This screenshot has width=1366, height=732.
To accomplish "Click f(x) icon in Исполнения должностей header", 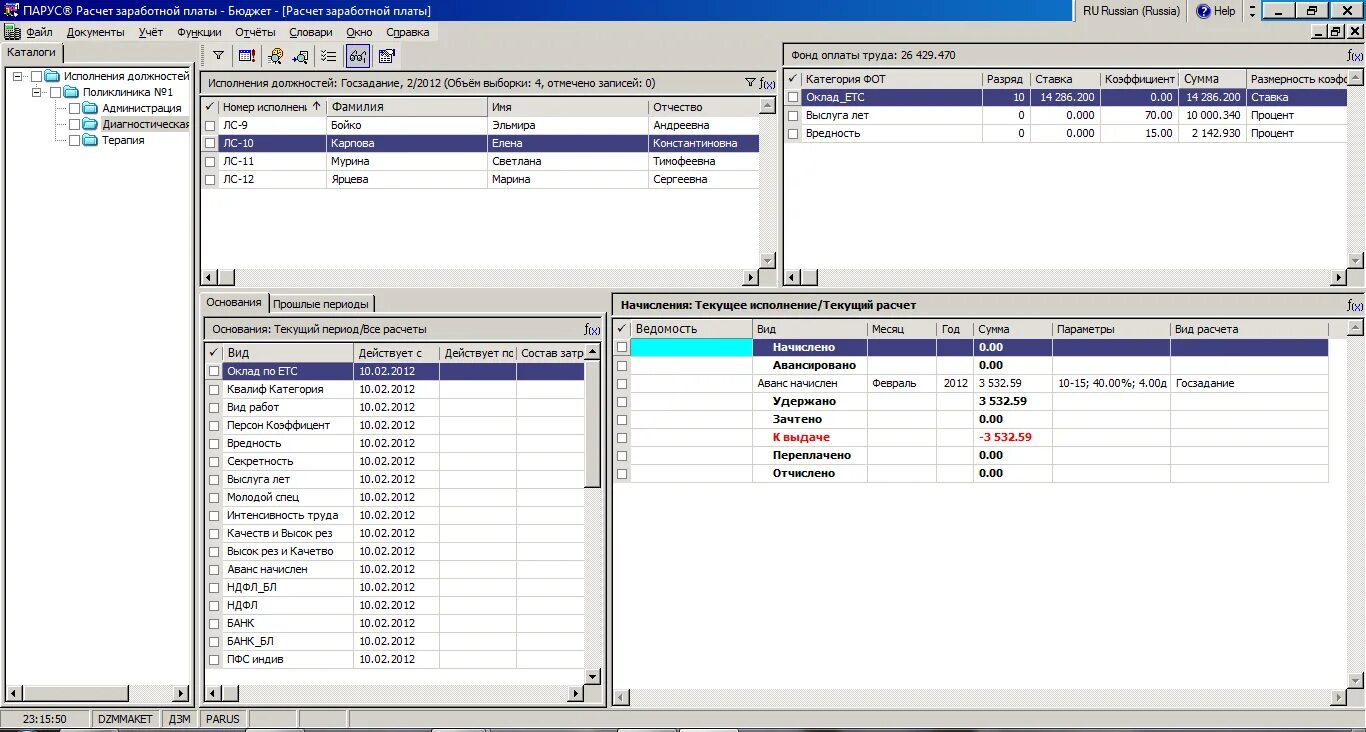I will [x=767, y=83].
